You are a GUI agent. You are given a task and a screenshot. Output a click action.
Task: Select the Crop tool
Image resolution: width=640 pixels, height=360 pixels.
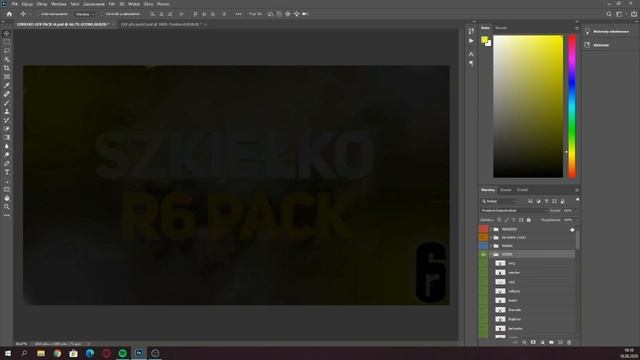[x=7, y=68]
